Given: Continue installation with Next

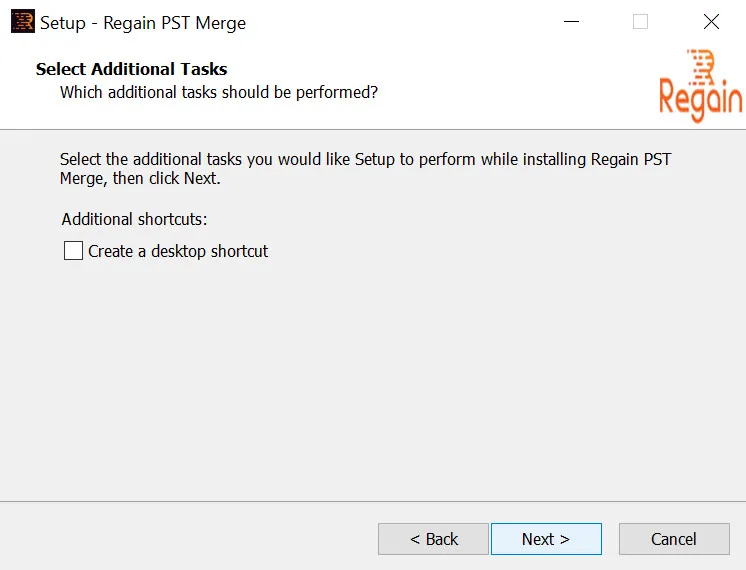Looking at the screenshot, I should (546, 539).
